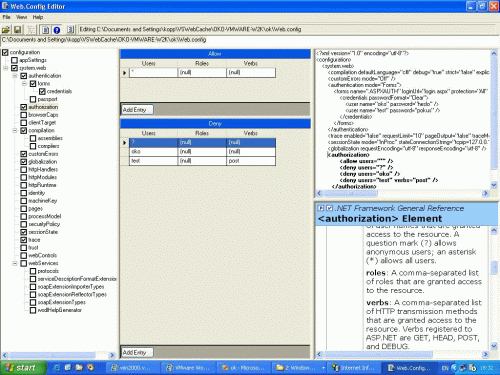Collapse the compilation tree node

pyautogui.click(x=15, y=131)
